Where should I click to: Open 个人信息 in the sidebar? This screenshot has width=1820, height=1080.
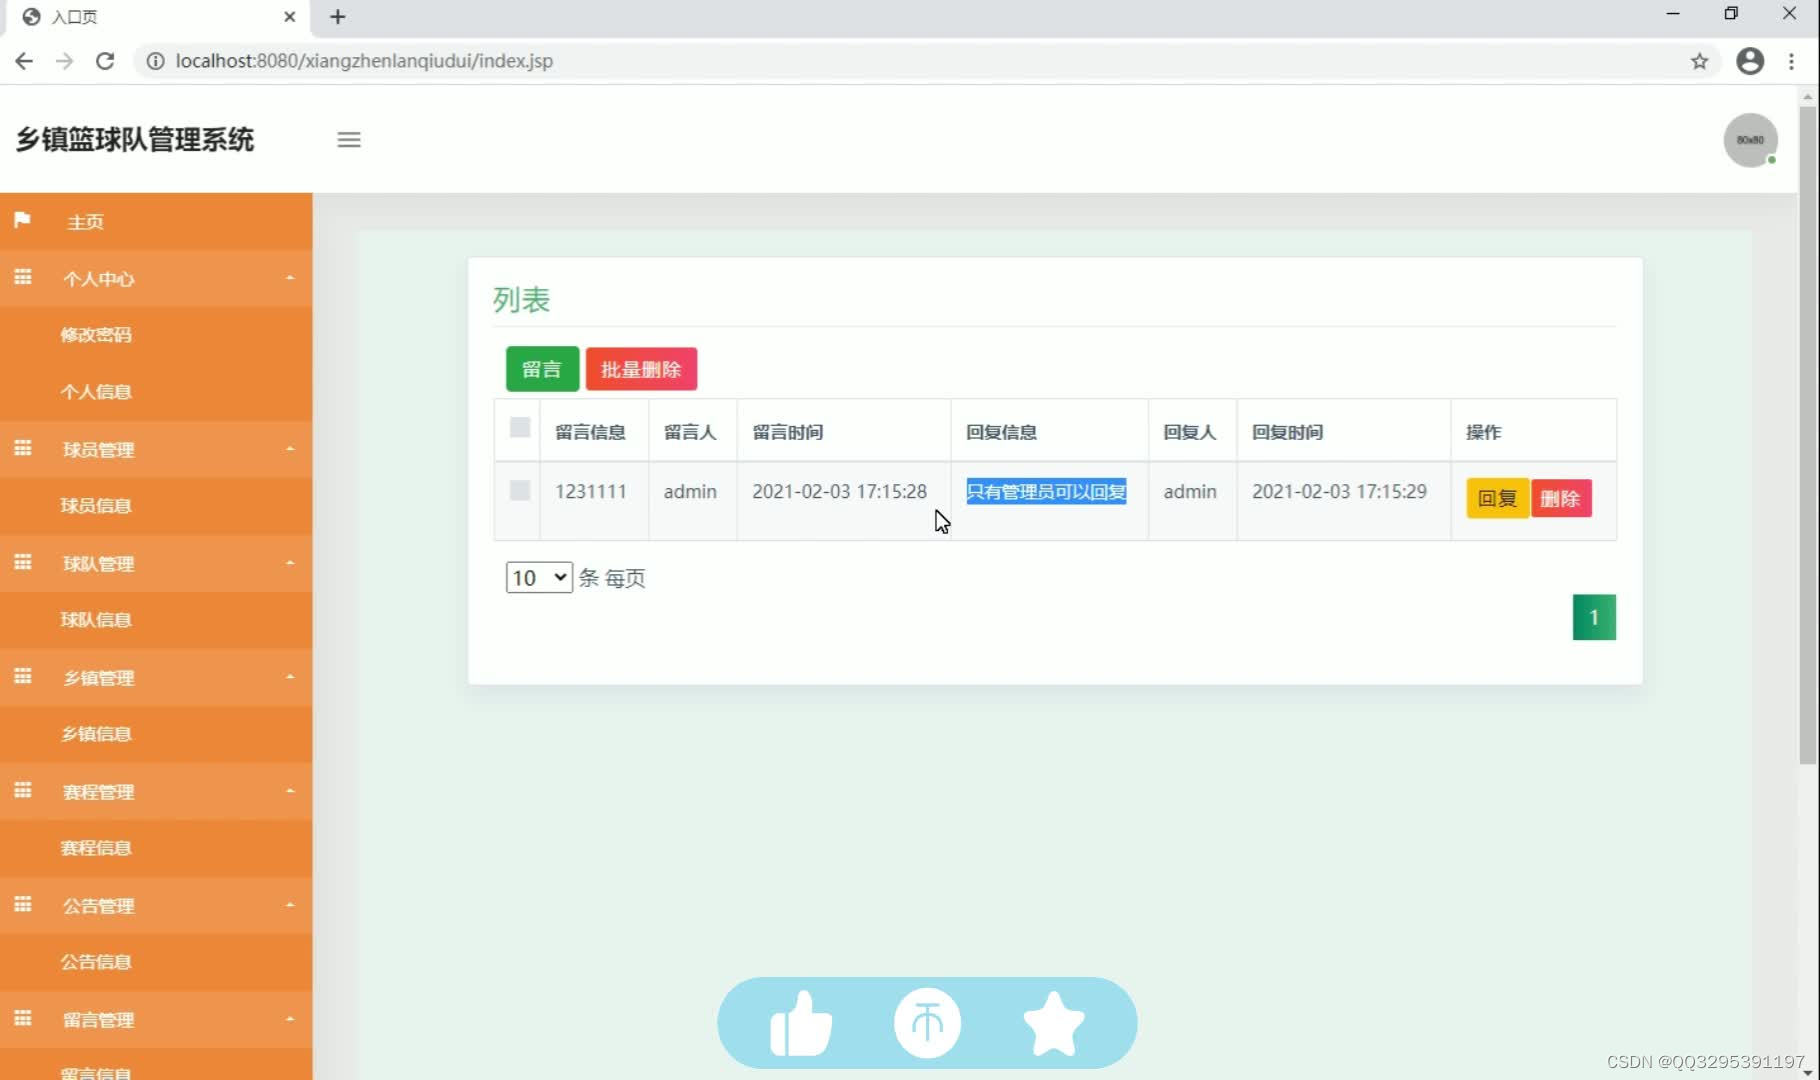pyautogui.click(x=96, y=392)
